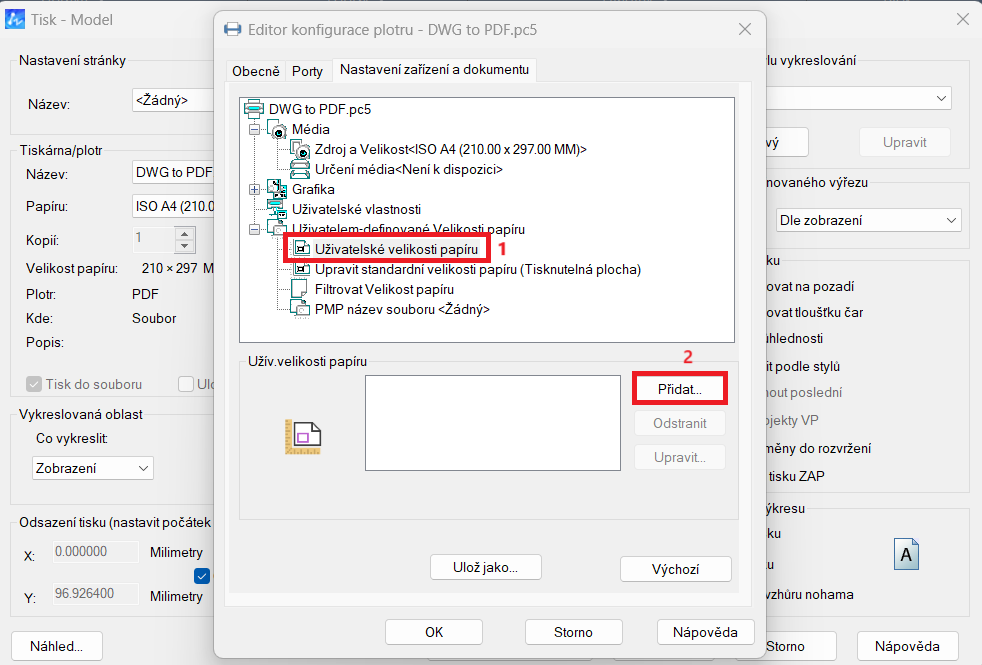Screen dimensions: 982x665
Task: Collapse the Média tree node
Action: [x=254, y=129]
